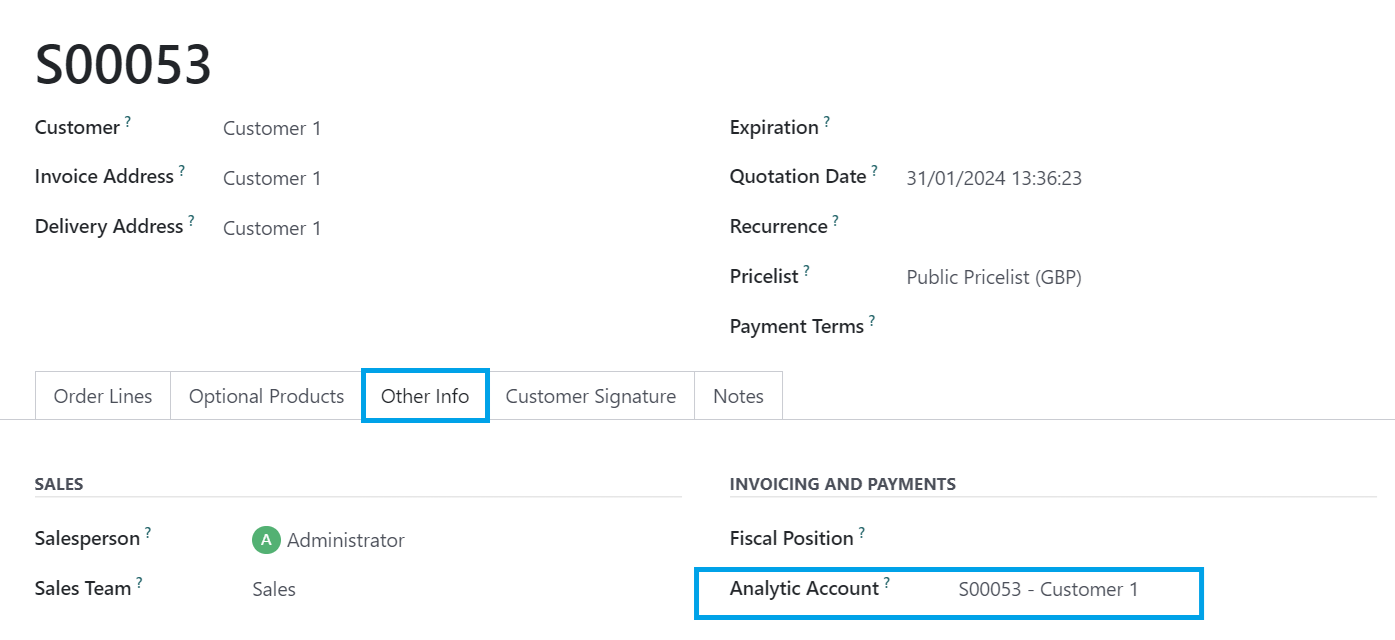Viewport: 1395px width, 640px height.
Task: Click the Quotation Date value field
Action: click(x=1141, y=178)
